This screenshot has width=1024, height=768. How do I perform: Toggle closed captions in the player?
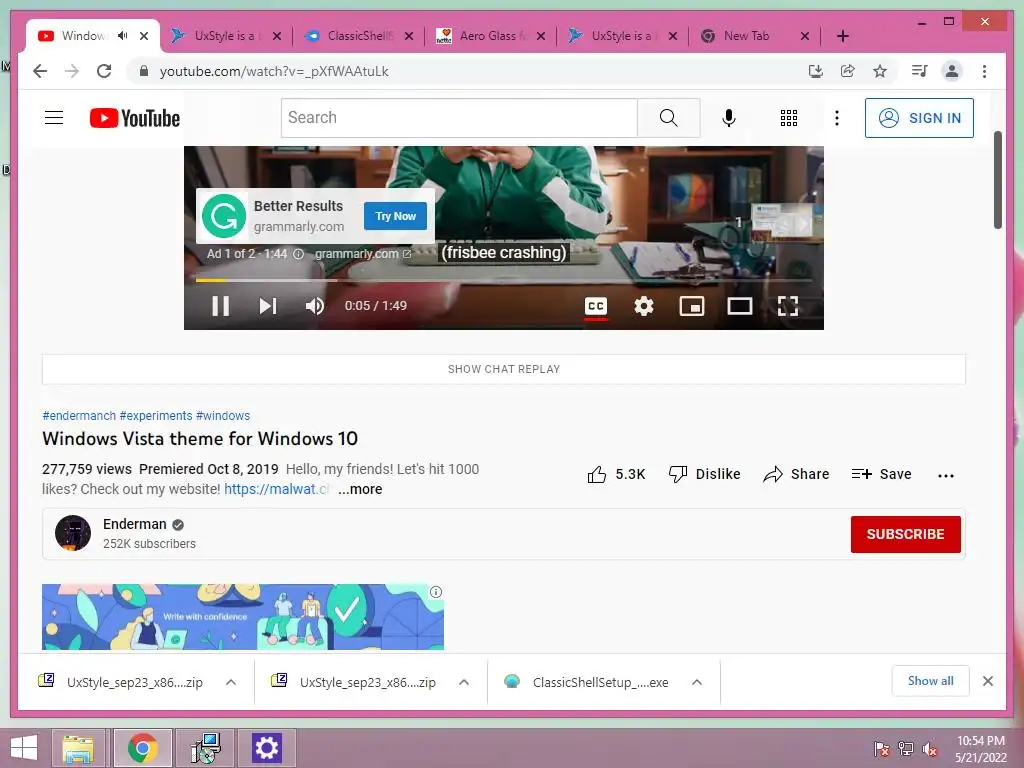coord(596,306)
